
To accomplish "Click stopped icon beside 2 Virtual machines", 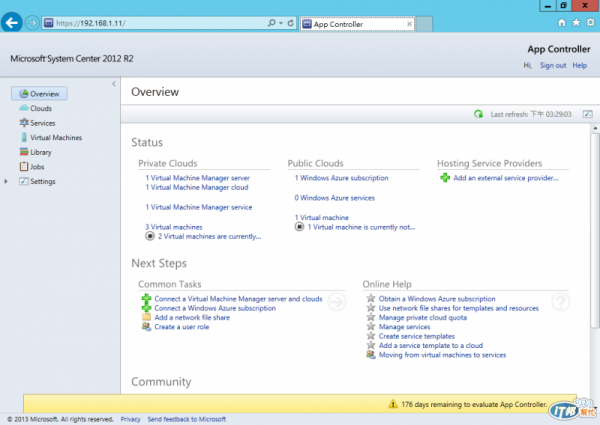I will [150, 236].
